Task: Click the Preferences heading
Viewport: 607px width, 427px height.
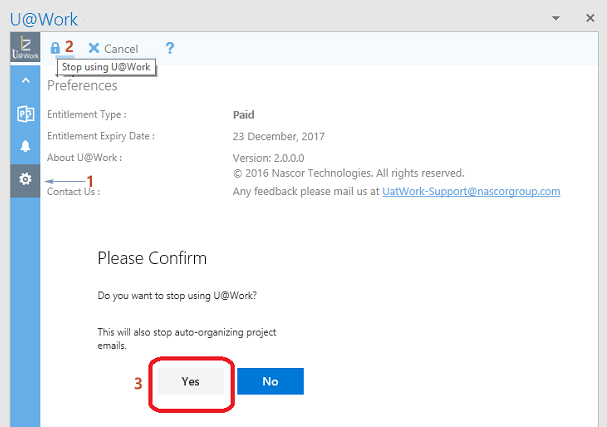Action: click(82, 86)
